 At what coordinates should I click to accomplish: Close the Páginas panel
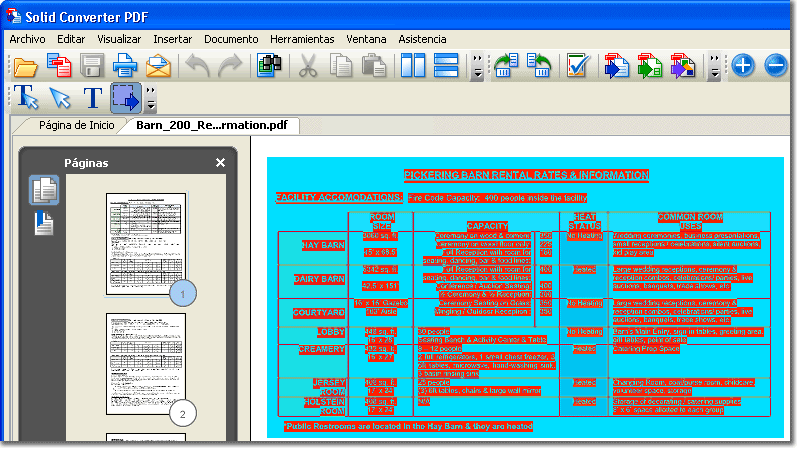(x=220, y=162)
